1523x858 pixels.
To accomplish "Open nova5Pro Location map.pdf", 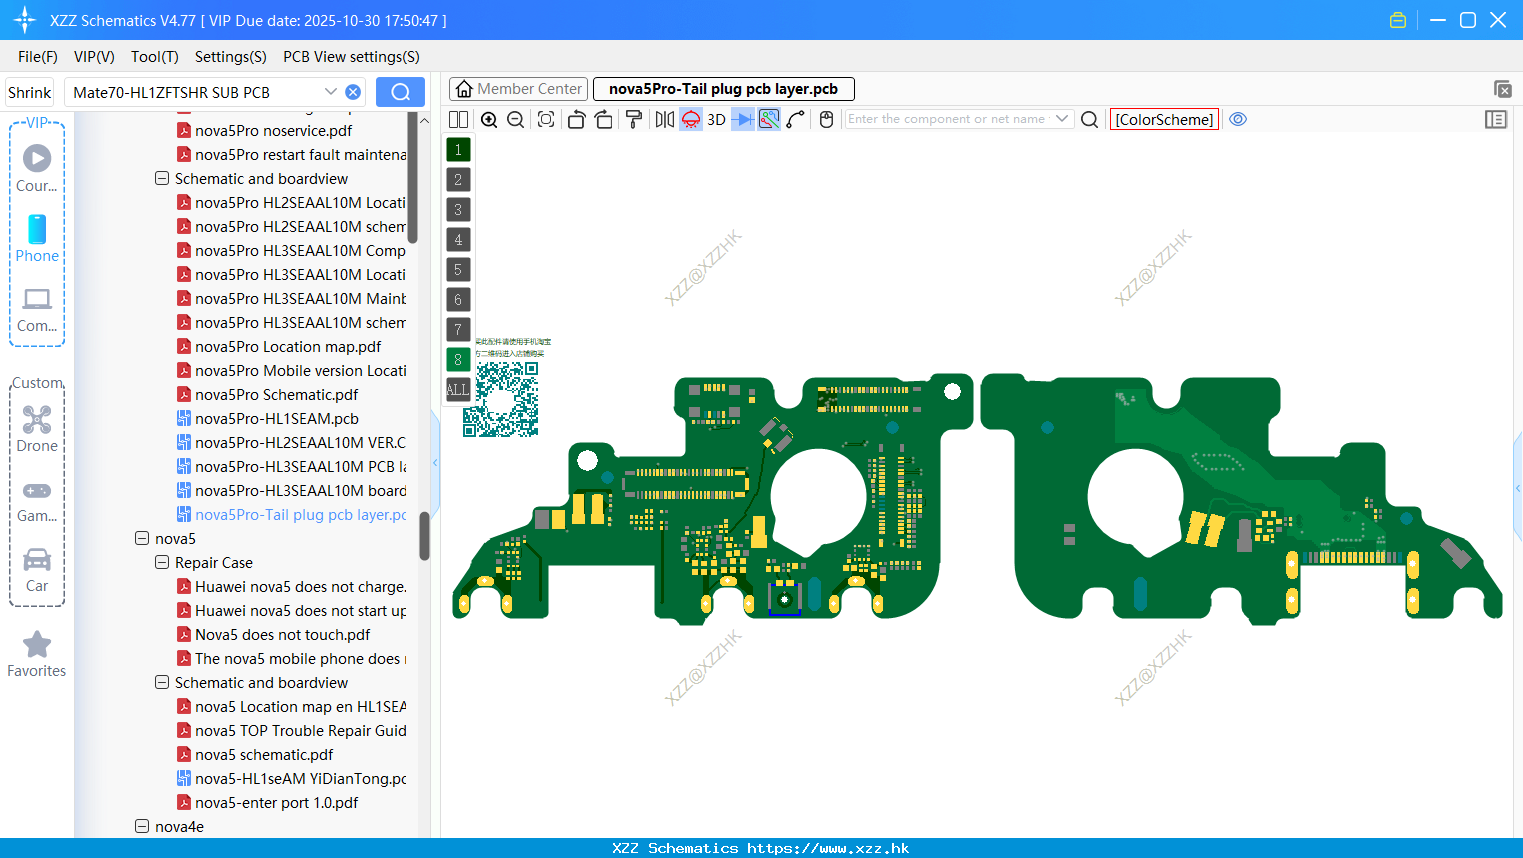I will pos(288,346).
